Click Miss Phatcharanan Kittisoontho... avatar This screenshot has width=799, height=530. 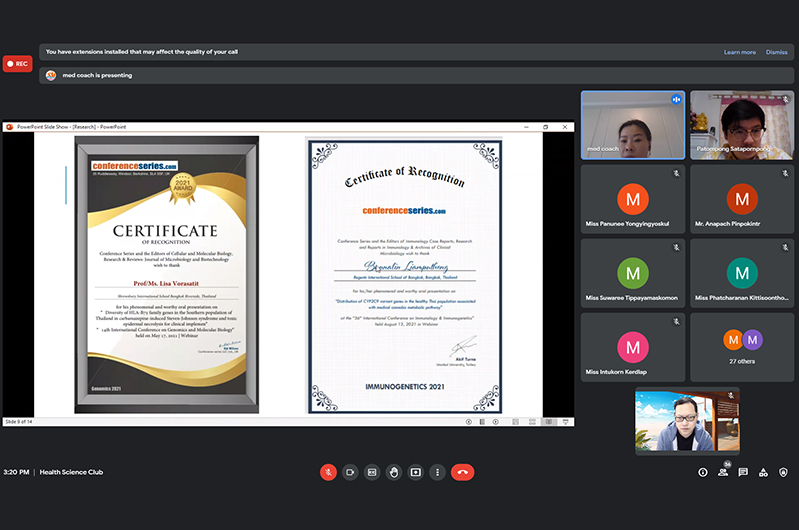coord(742,273)
